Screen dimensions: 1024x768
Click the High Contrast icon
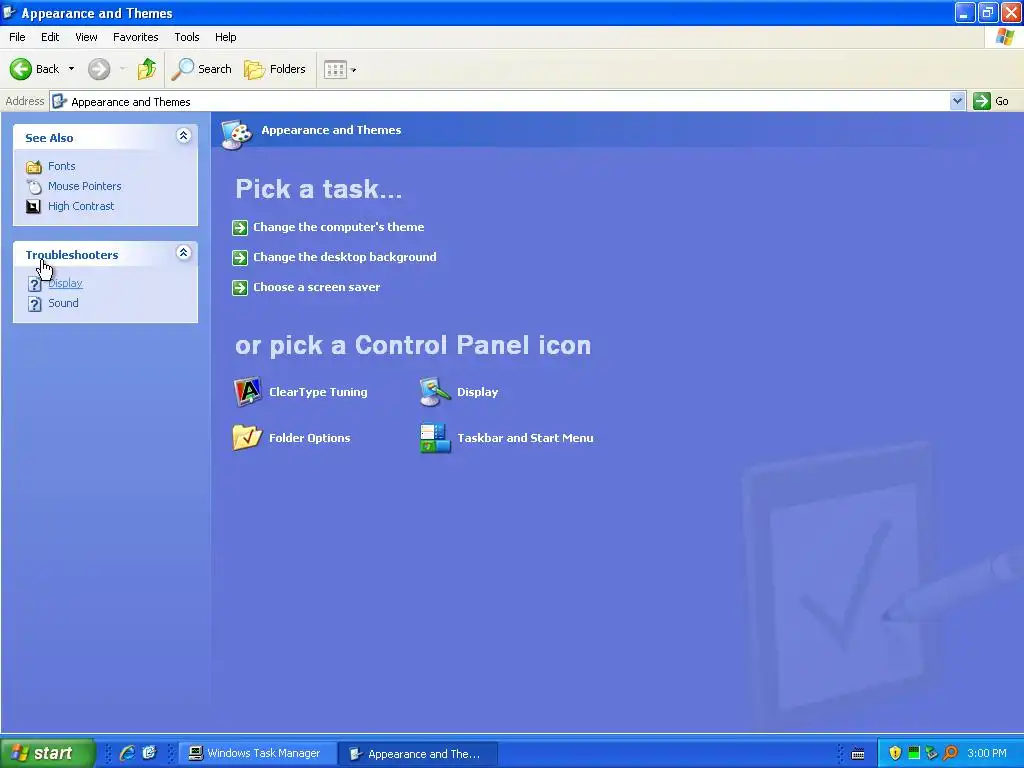[x=33, y=206]
